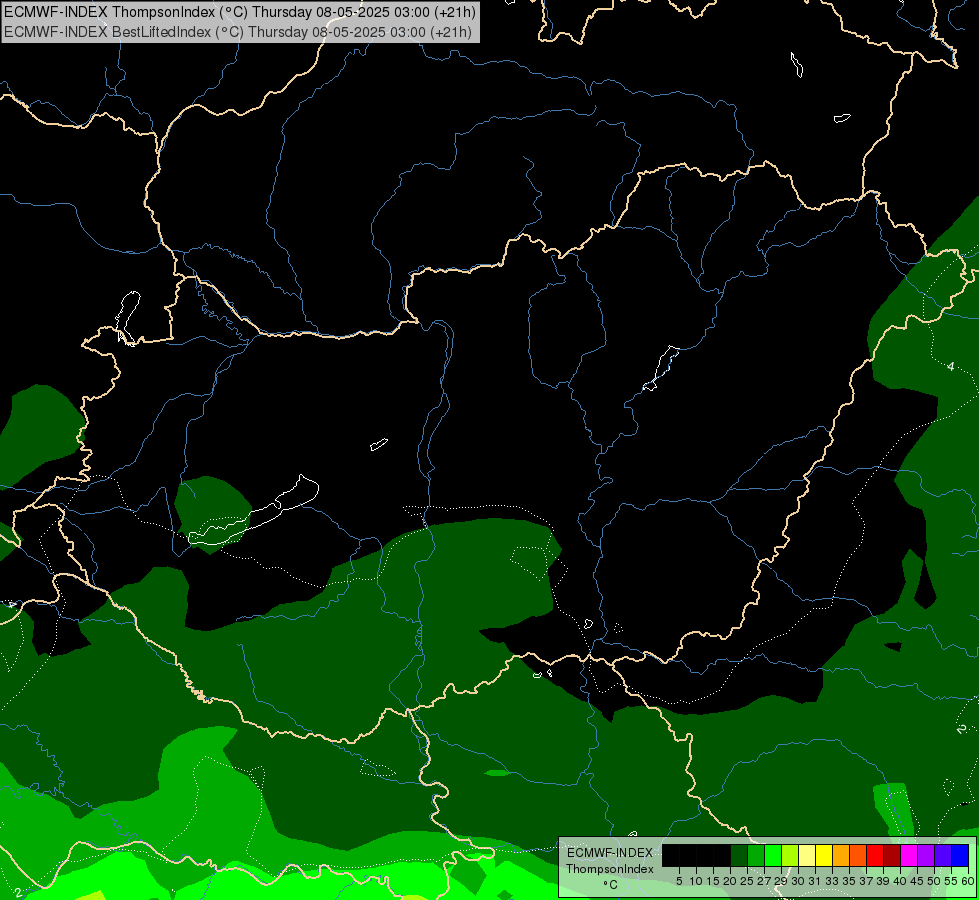
Task: Click the ThompsonIndex title line at top
Action: [x=240, y=11]
